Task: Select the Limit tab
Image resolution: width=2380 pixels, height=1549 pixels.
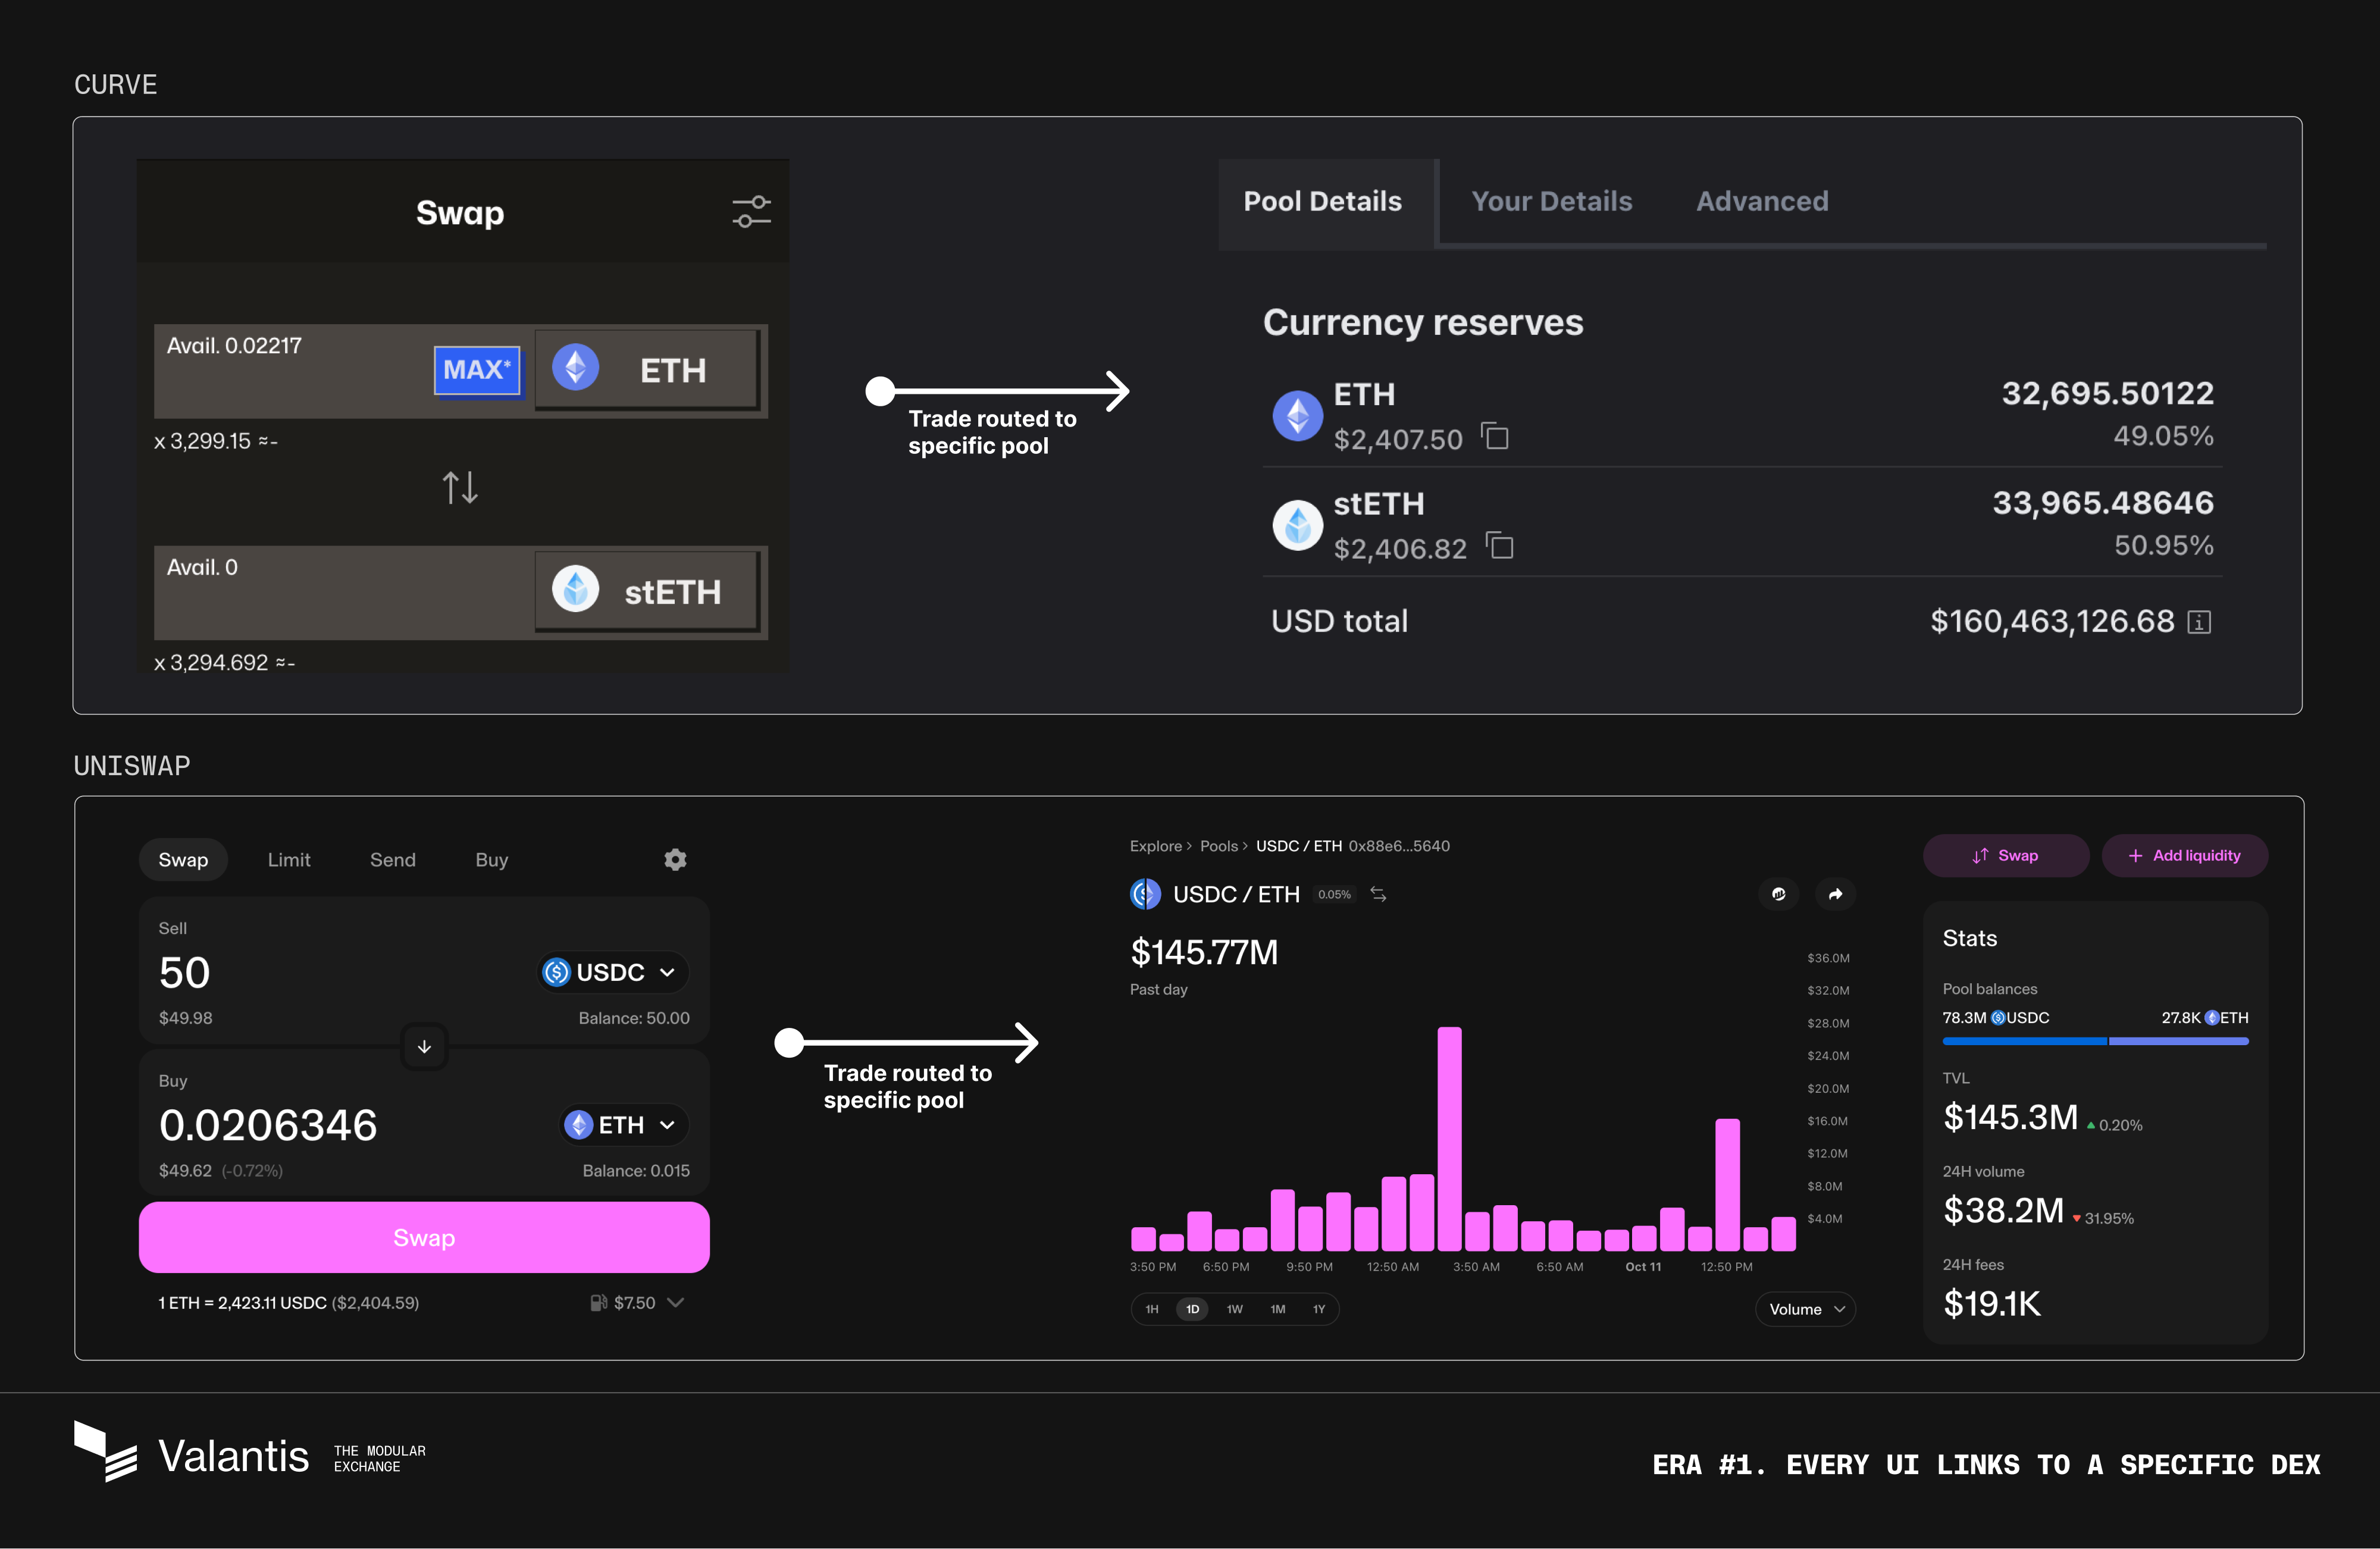Action: pos(289,860)
